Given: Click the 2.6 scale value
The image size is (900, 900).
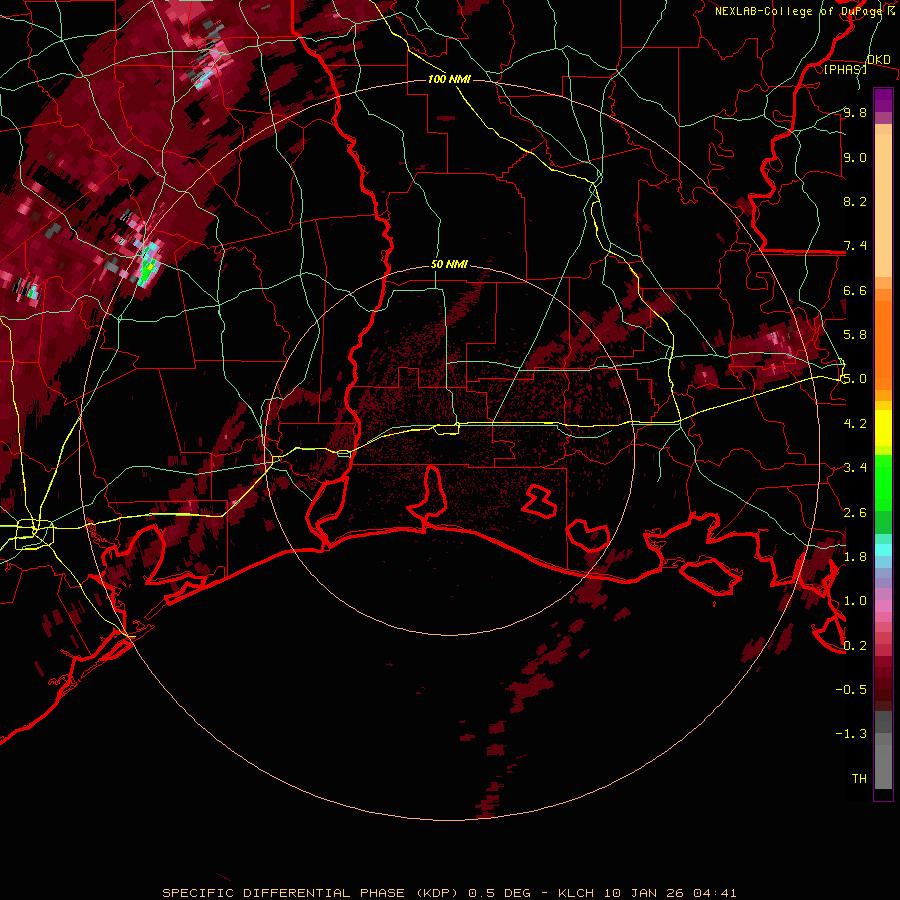Looking at the screenshot, I should pos(855,513).
